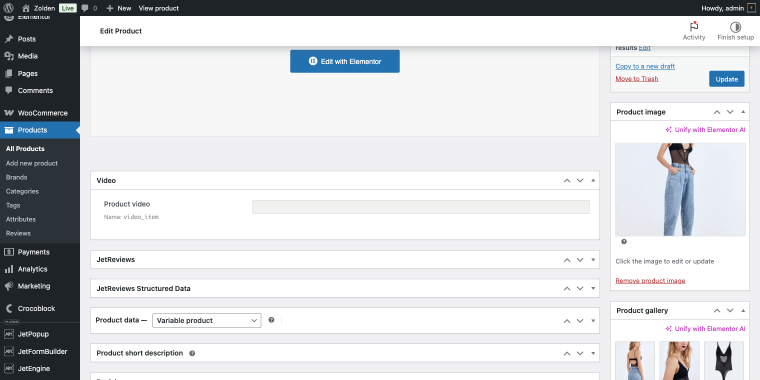760x380 pixels.
Task: Open the Reviews submenu item
Action: (18, 234)
